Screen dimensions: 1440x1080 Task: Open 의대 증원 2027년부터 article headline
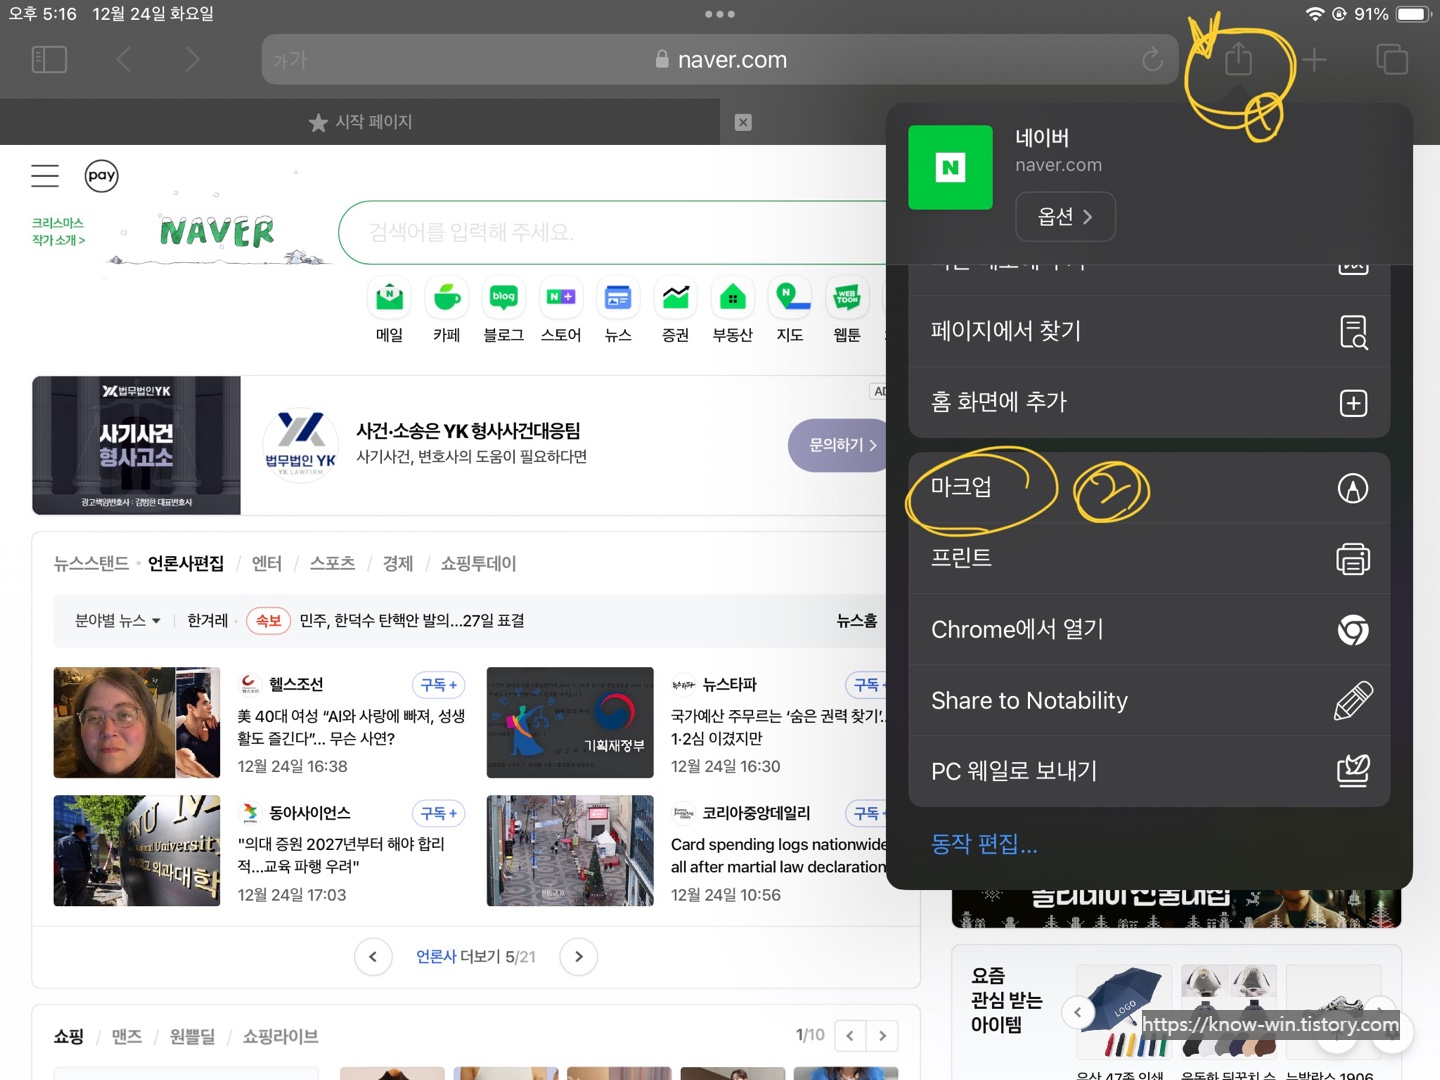point(341,855)
